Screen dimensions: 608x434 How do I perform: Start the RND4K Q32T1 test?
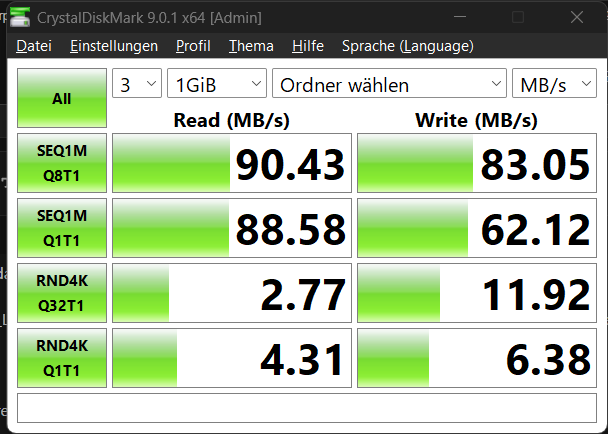tap(62, 293)
